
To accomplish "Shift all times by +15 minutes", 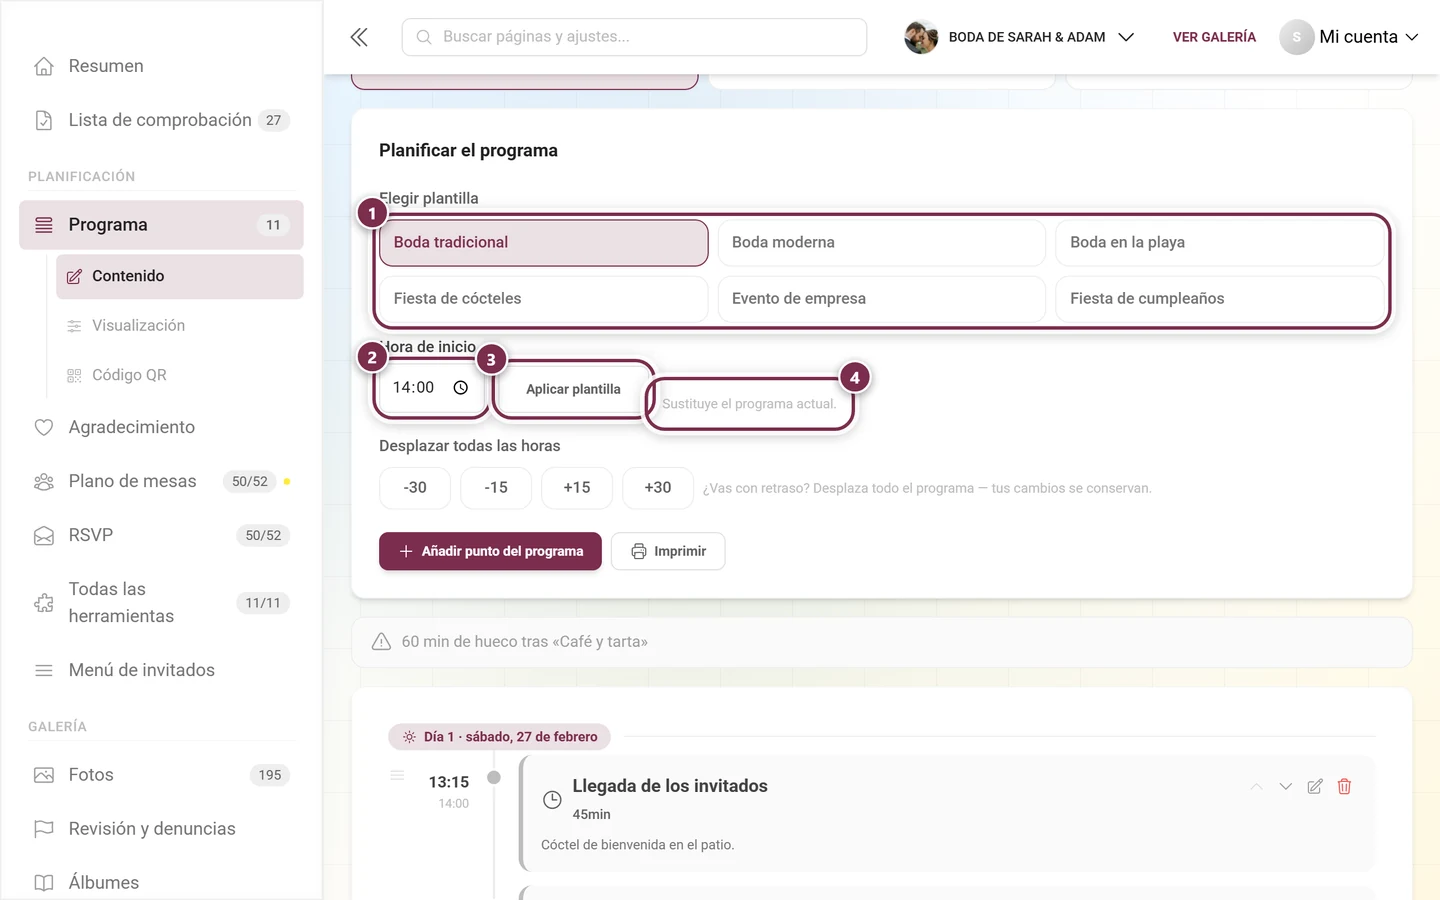I will click(x=577, y=488).
